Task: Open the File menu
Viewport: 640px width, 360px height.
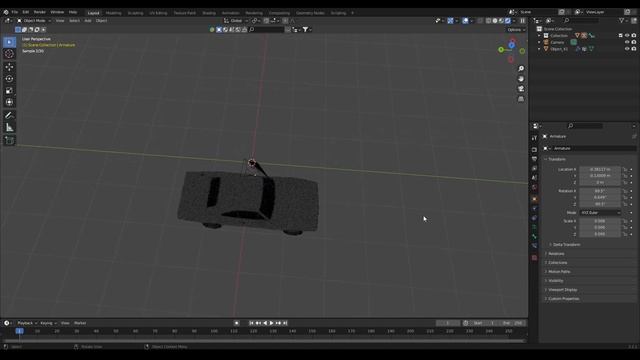Action: pyautogui.click(x=15, y=12)
